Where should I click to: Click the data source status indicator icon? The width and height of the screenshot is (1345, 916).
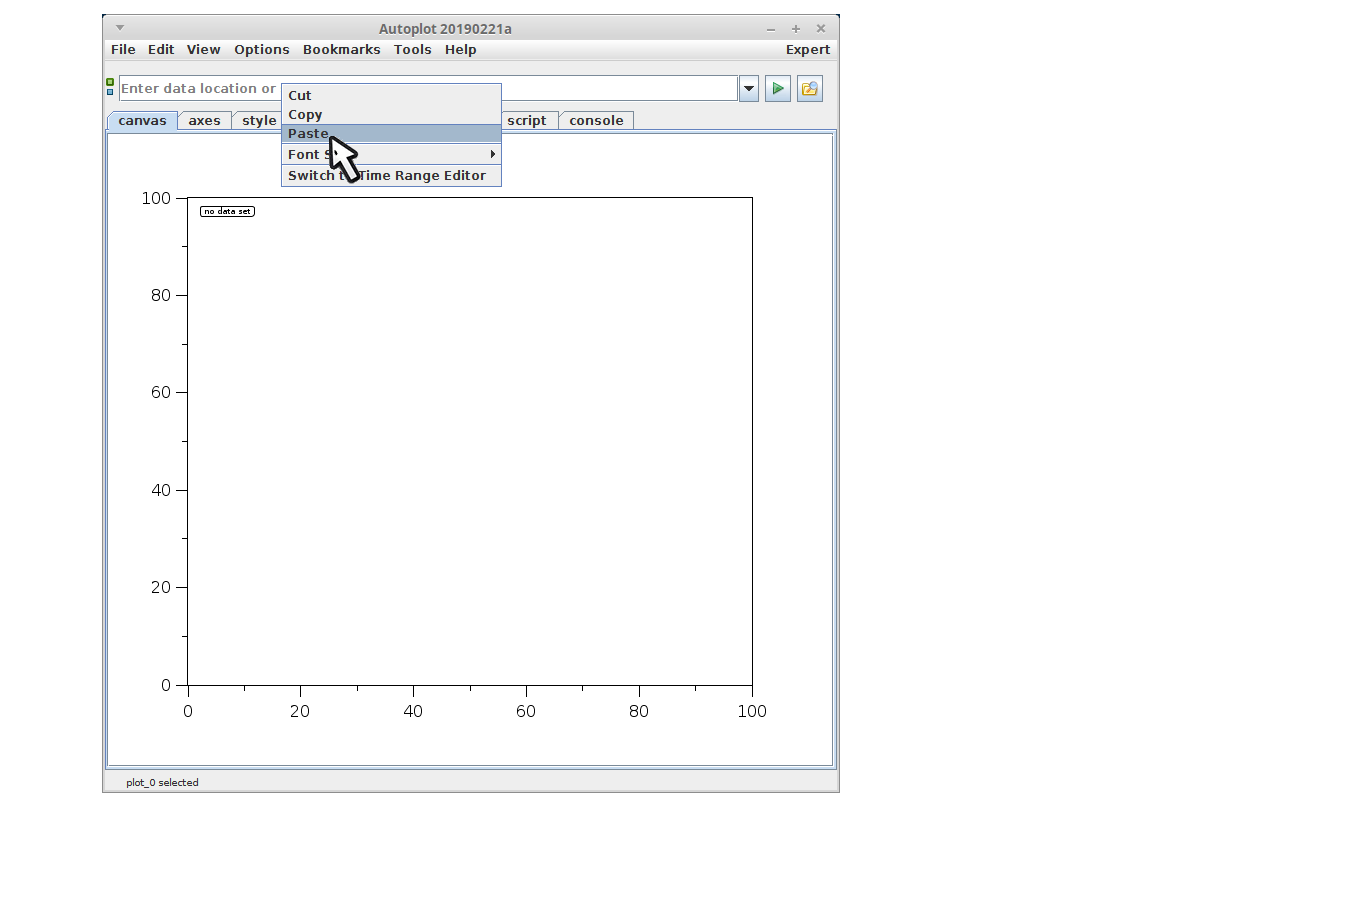[110, 87]
